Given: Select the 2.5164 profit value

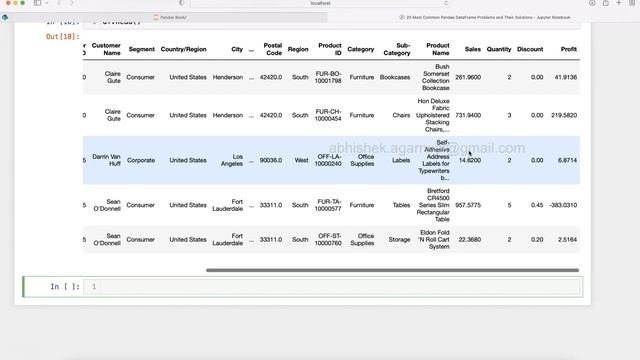Looking at the screenshot, I should [567, 239].
